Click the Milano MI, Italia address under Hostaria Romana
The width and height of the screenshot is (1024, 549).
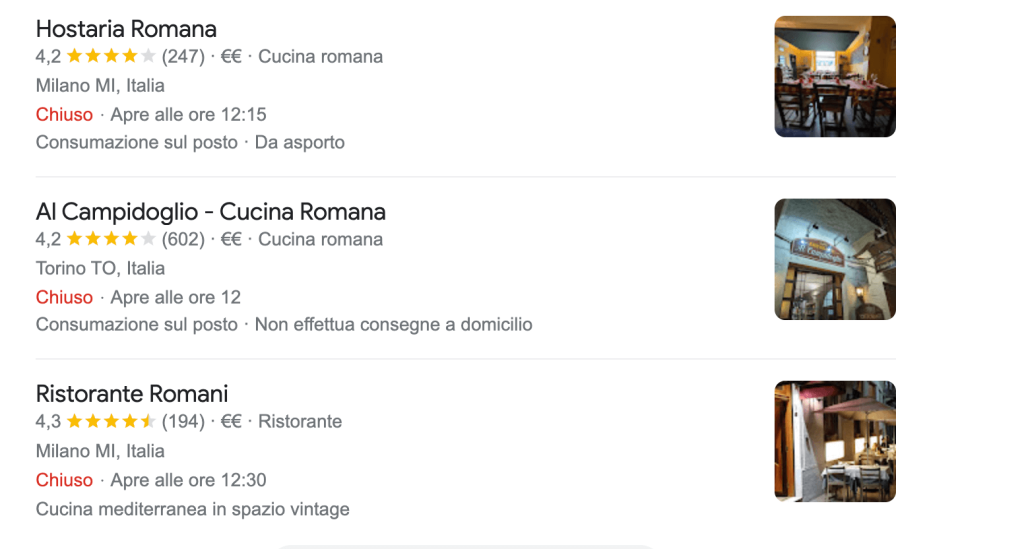(x=100, y=86)
